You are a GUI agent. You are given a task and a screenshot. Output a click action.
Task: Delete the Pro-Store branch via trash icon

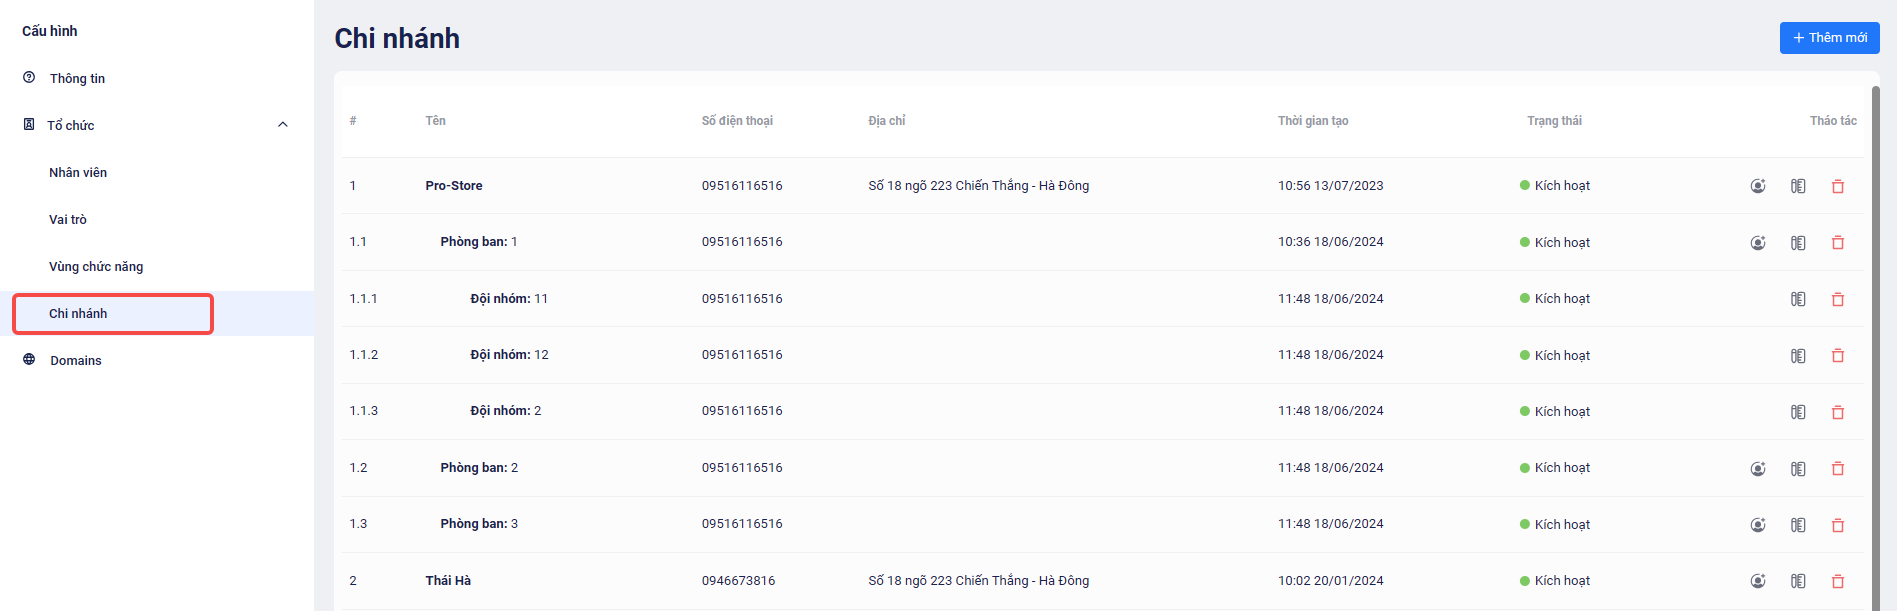tap(1837, 186)
